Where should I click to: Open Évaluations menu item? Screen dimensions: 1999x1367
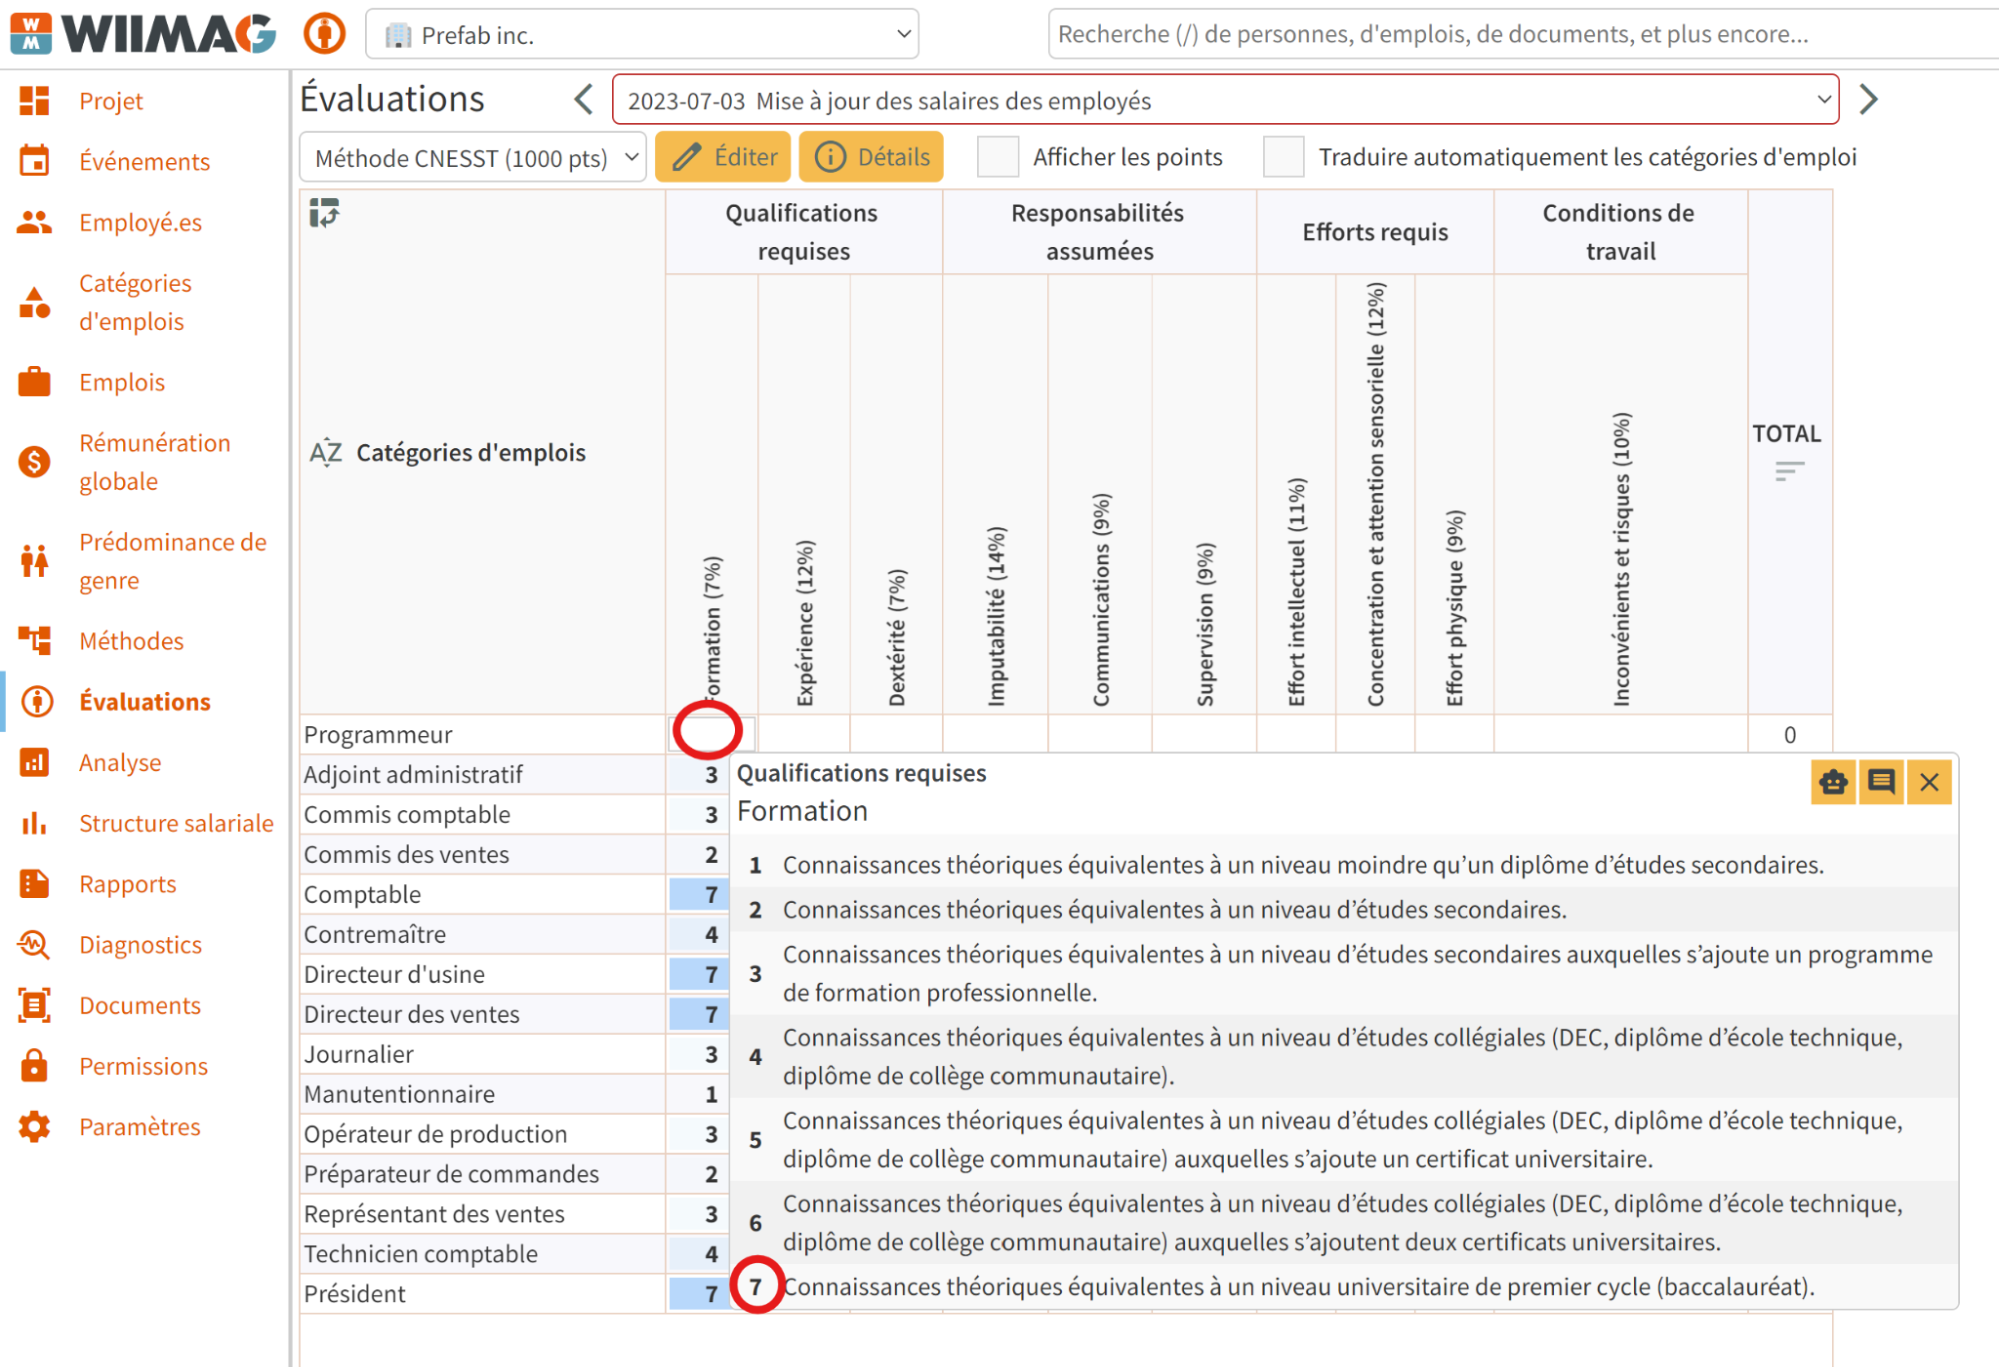pyautogui.click(x=145, y=702)
